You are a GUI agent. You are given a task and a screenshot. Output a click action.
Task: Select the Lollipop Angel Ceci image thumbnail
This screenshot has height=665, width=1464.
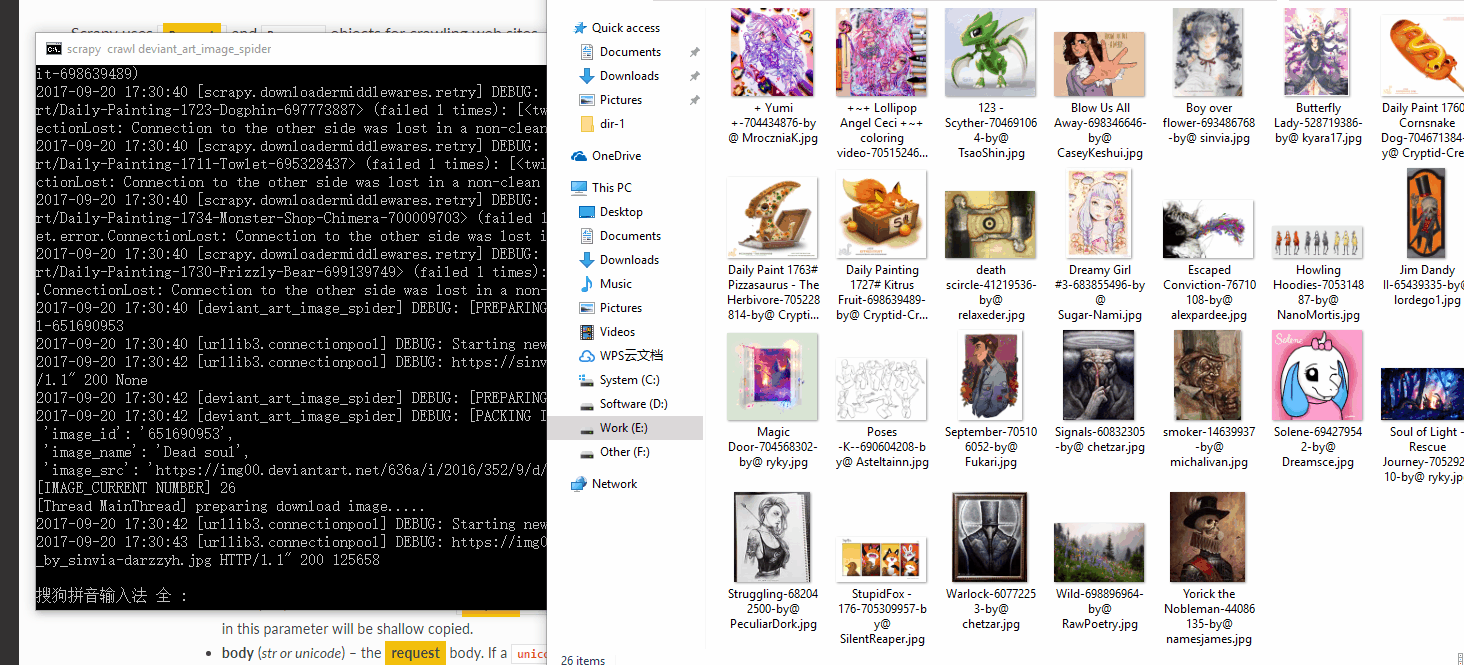pyautogui.click(x=882, y=52)
